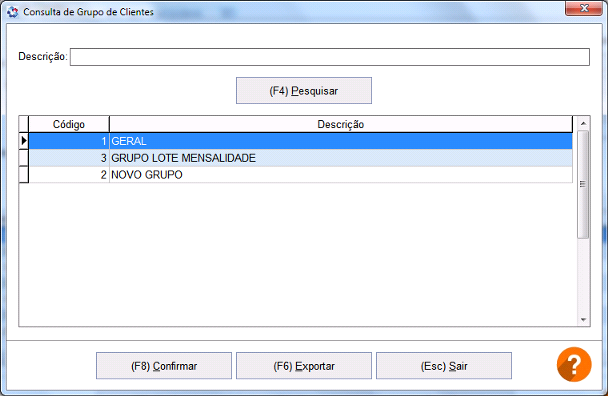Click code cell 1 in the grid
Screen dimensions: 608x396
click(69, 141)
